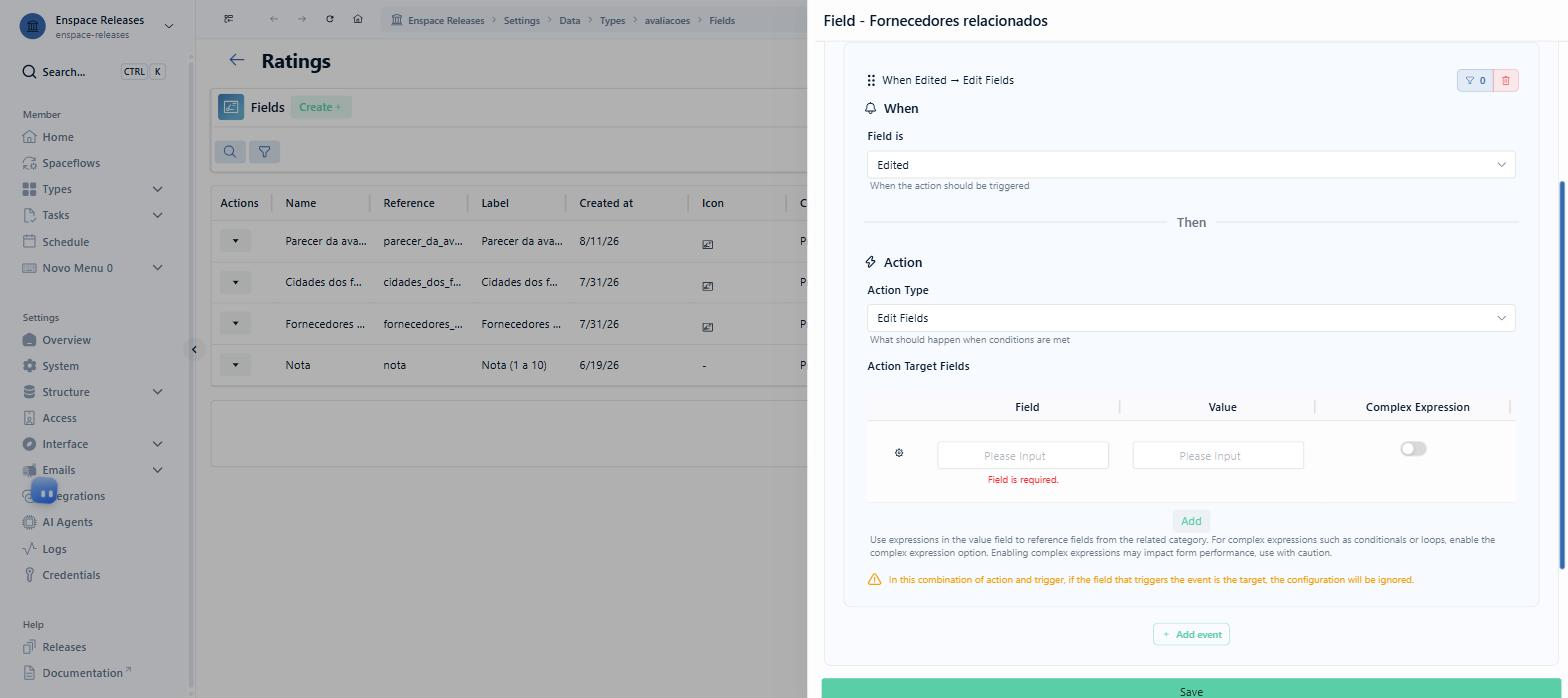The image size is (1568, 698).
Task: Expand the Structure settings section
Action: tap(157, 392)
